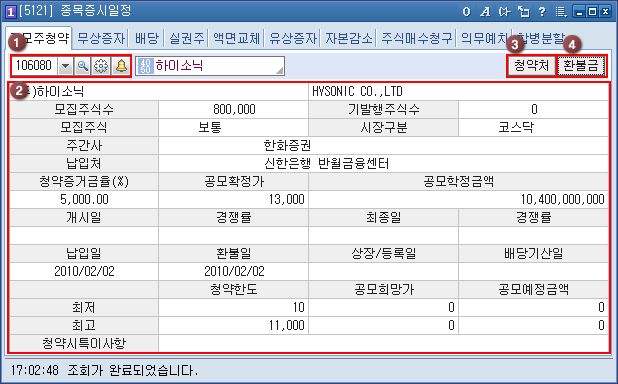
Task: Click the title bar font 'A' icon
Action: pyautogui.click(x=485, y=12)
